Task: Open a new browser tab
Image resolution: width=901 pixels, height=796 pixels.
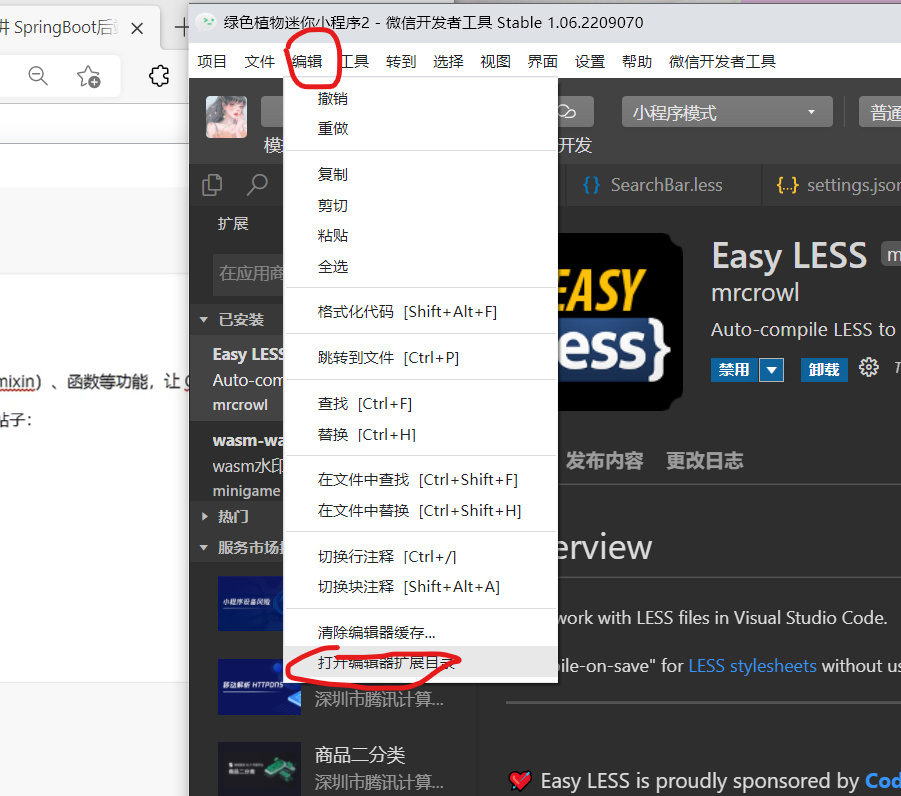Action: click(181, 27)
